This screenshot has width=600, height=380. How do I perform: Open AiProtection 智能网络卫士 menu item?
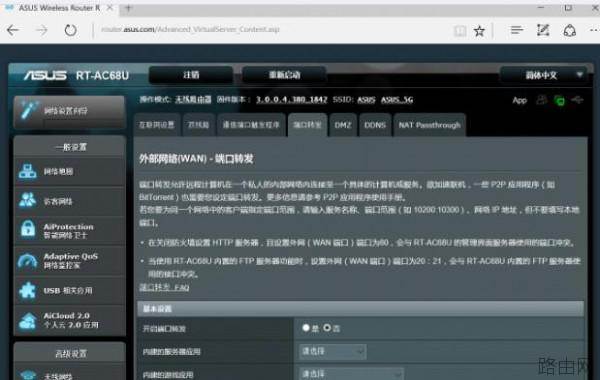[69, 230]
